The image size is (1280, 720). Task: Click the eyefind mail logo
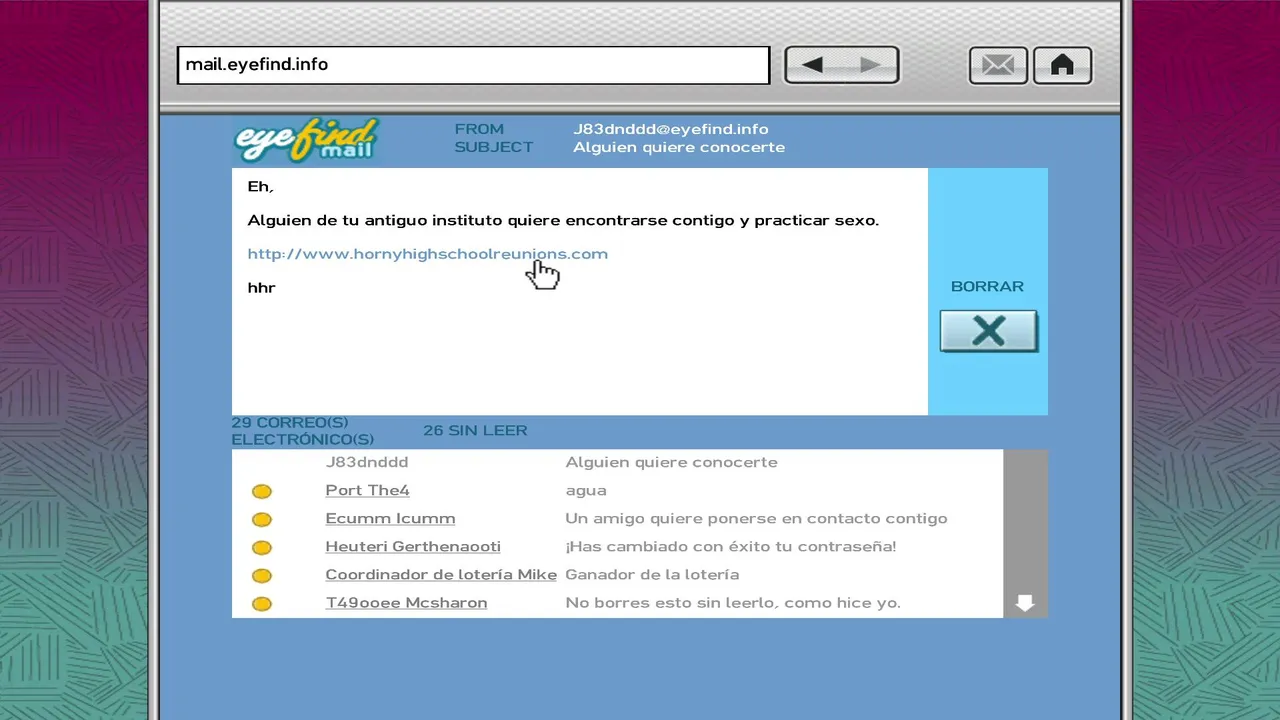coord(306,140)
